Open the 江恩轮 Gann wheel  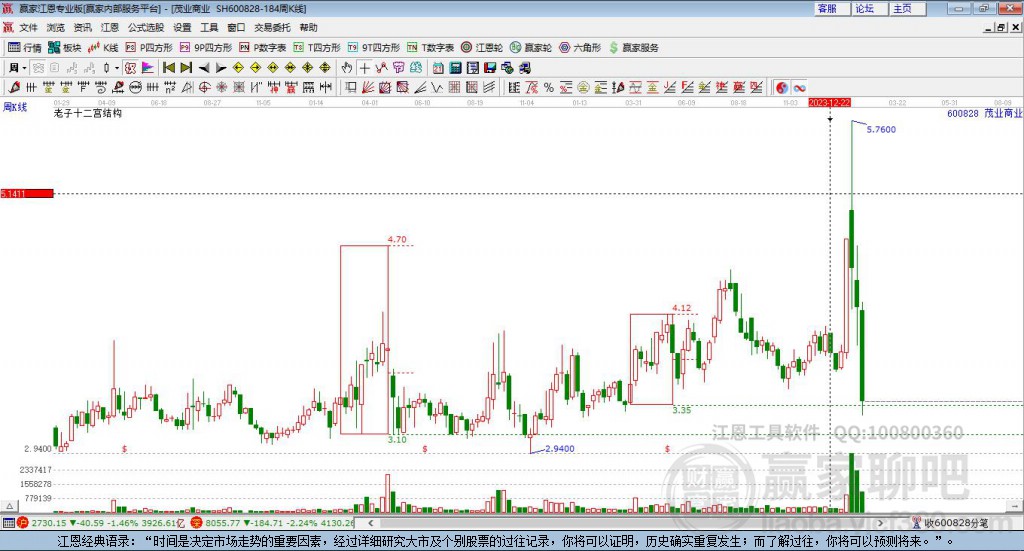tap(482, 48)
